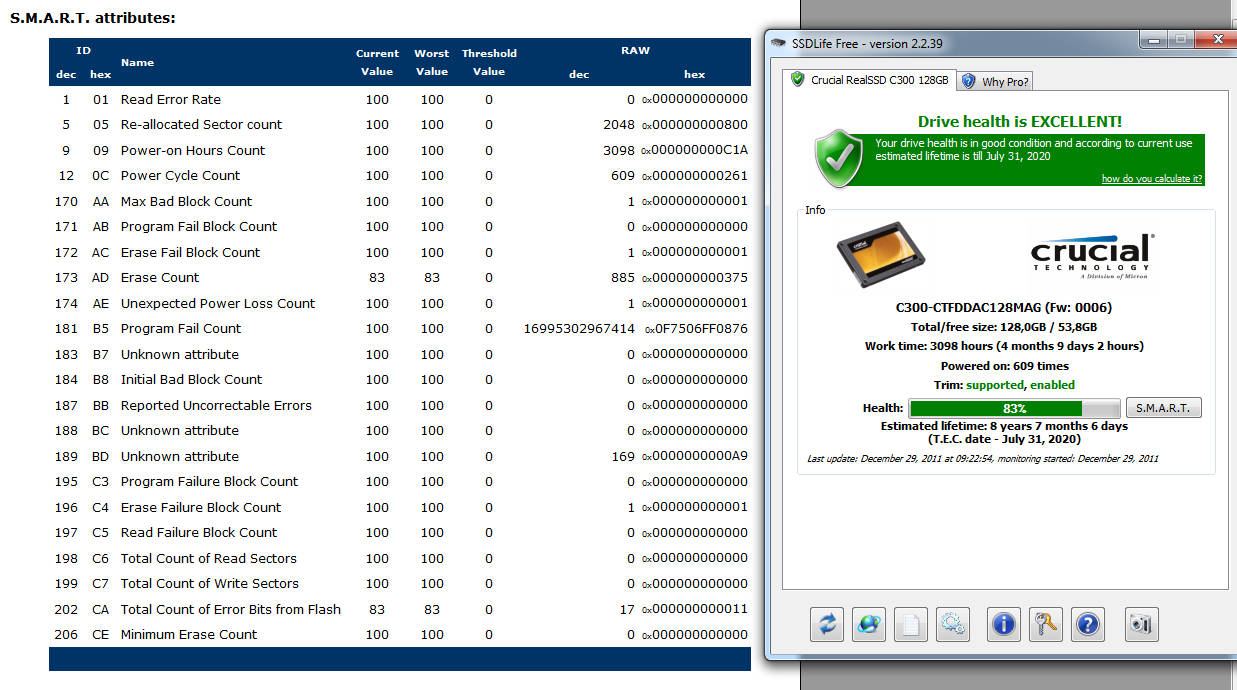The height and width of the screenshot is (690, 1237).
Task: Click the hex value 0x000000000C1A
Action: point(695,150)
